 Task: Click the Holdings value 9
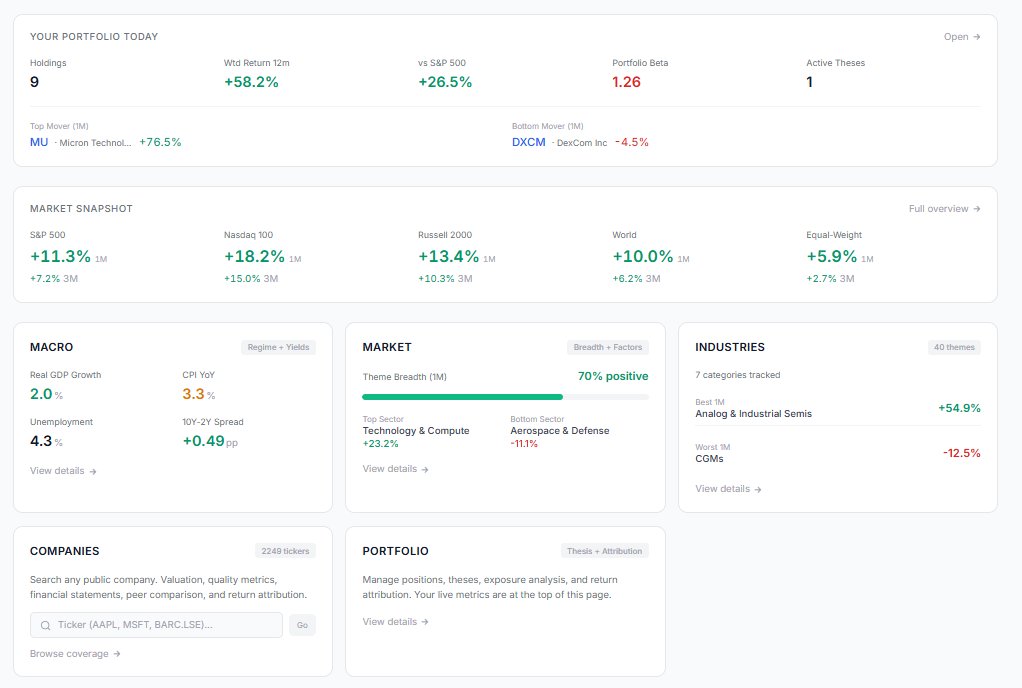35,82
